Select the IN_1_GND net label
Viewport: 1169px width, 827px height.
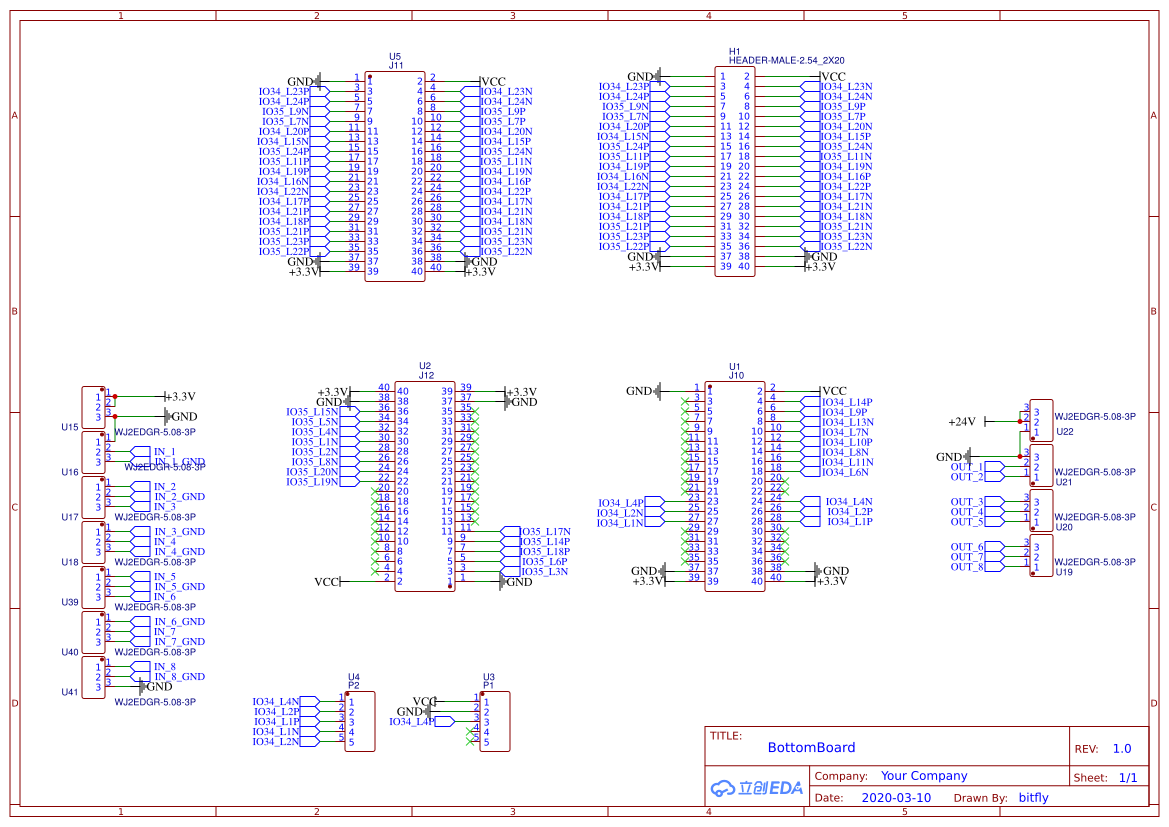pyautogui.click(x=179, y=462)
